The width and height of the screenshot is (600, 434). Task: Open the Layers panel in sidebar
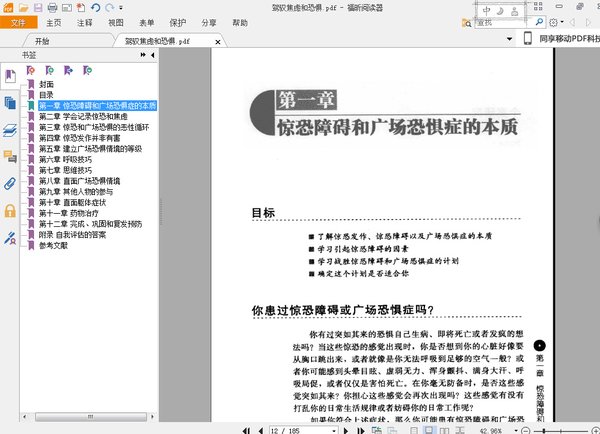(x=10, y=130)
